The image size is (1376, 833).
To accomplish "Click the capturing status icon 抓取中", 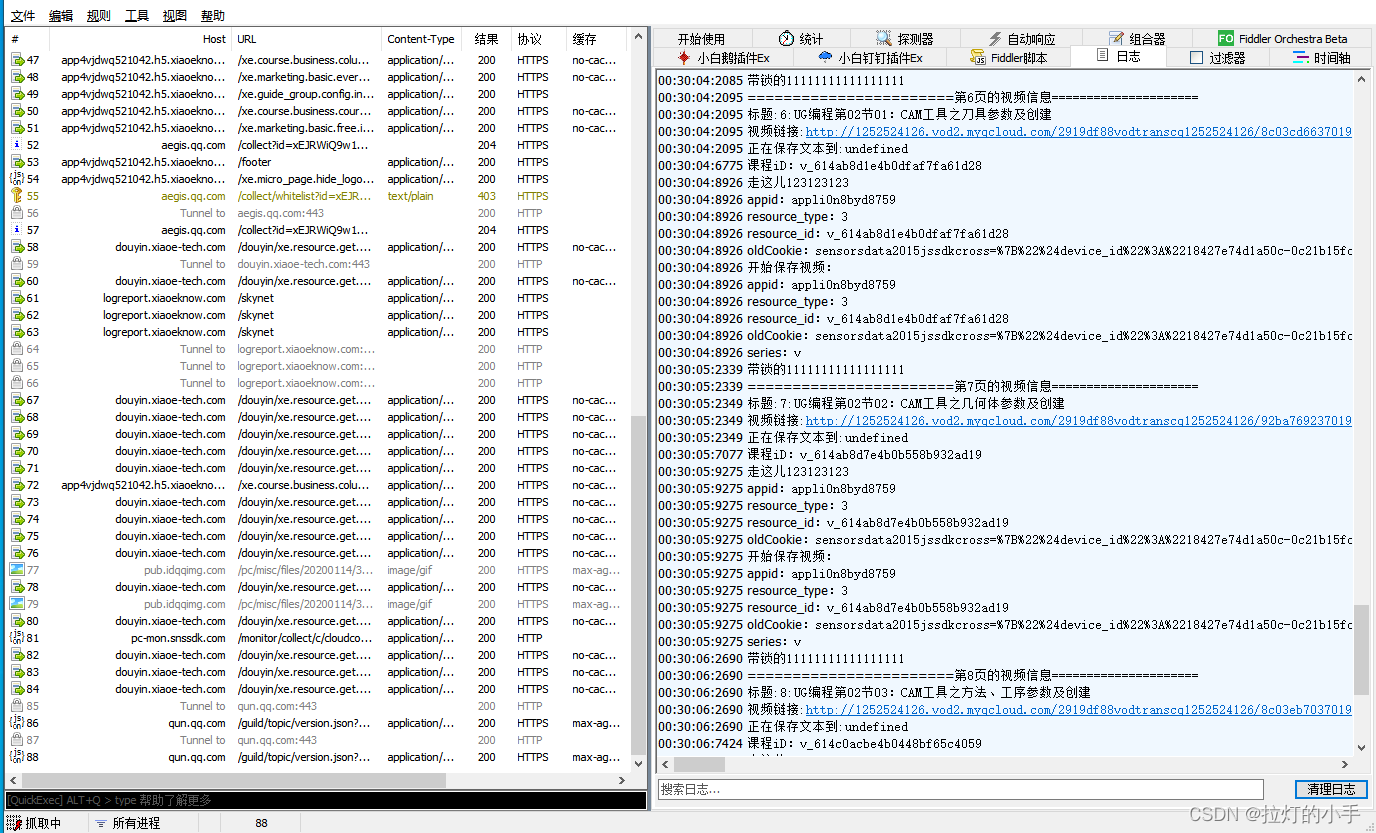I will 14,823.
